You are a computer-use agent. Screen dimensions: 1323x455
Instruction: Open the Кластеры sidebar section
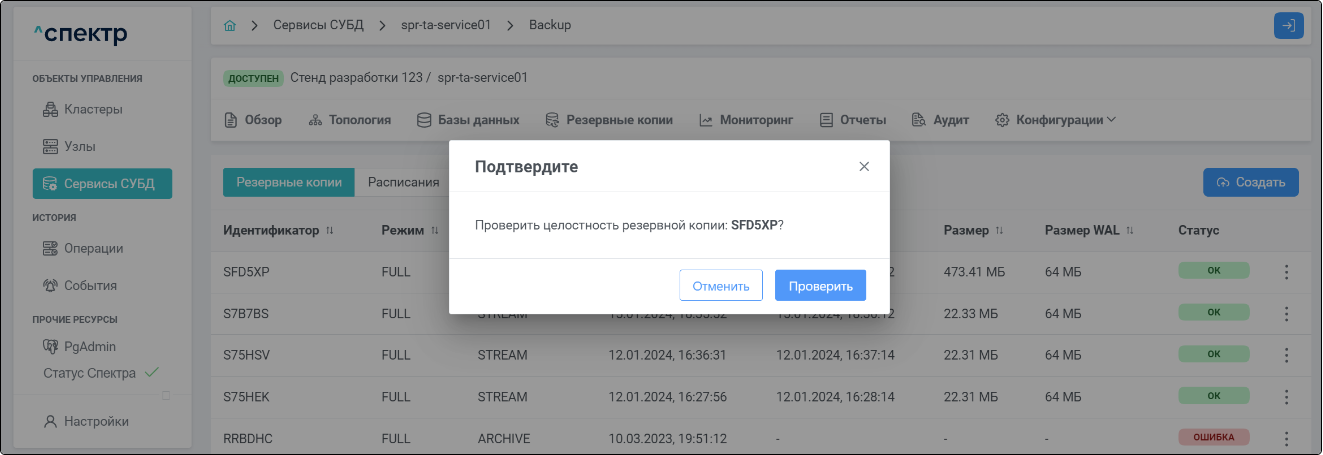pyautogui.click(x=92, y=109)
